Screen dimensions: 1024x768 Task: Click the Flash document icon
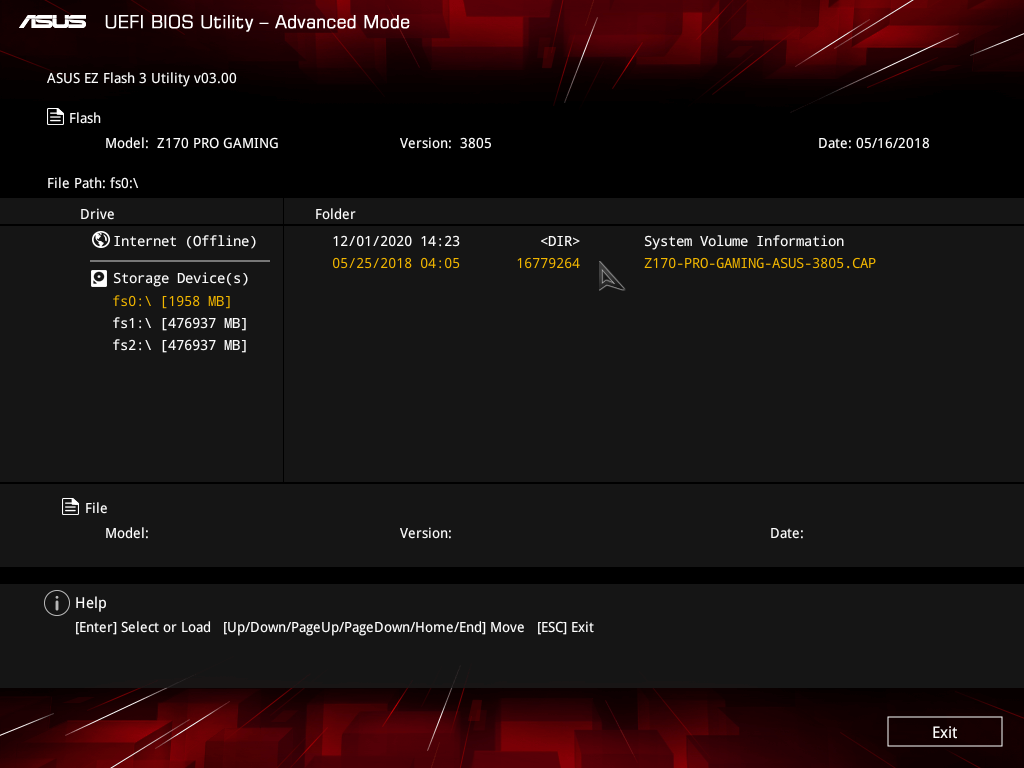tap(56, 117)
